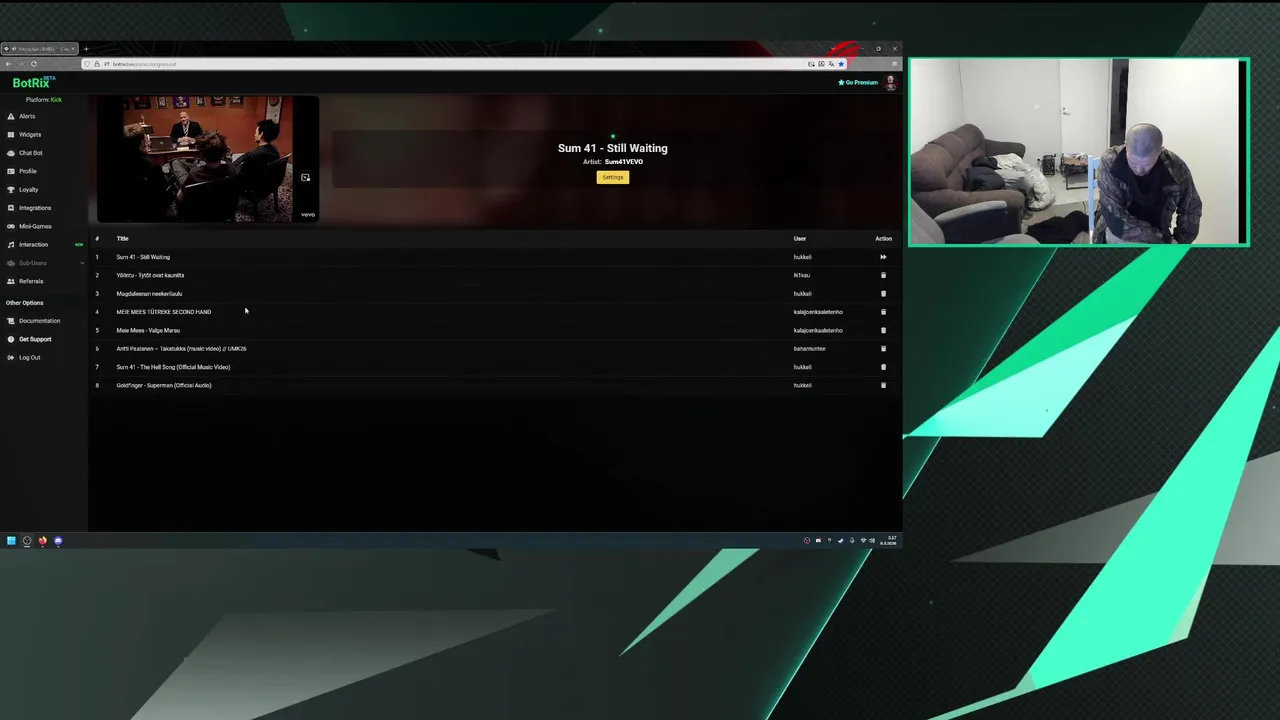Click the User column header
Image resolution: width=1280 pixels, height=720 pixels.
[x=800, y=239]
